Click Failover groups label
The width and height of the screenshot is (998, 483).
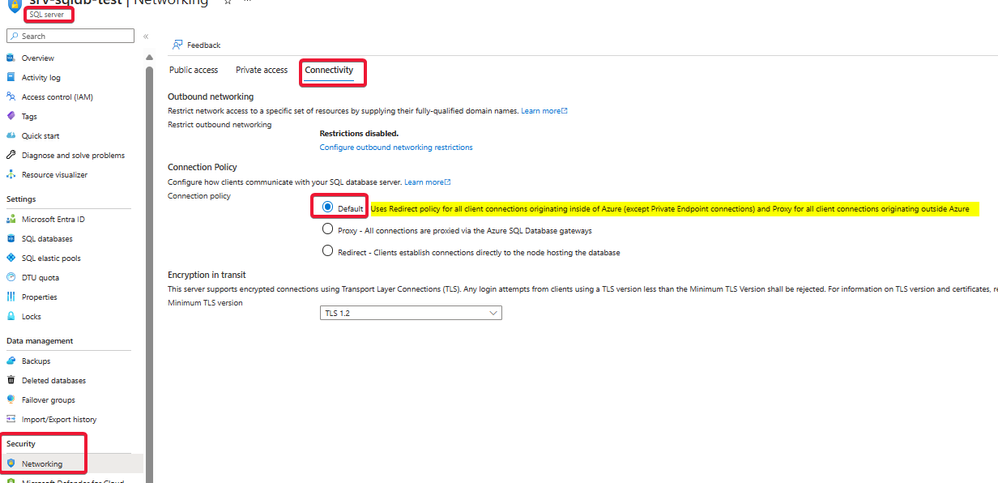48,400
